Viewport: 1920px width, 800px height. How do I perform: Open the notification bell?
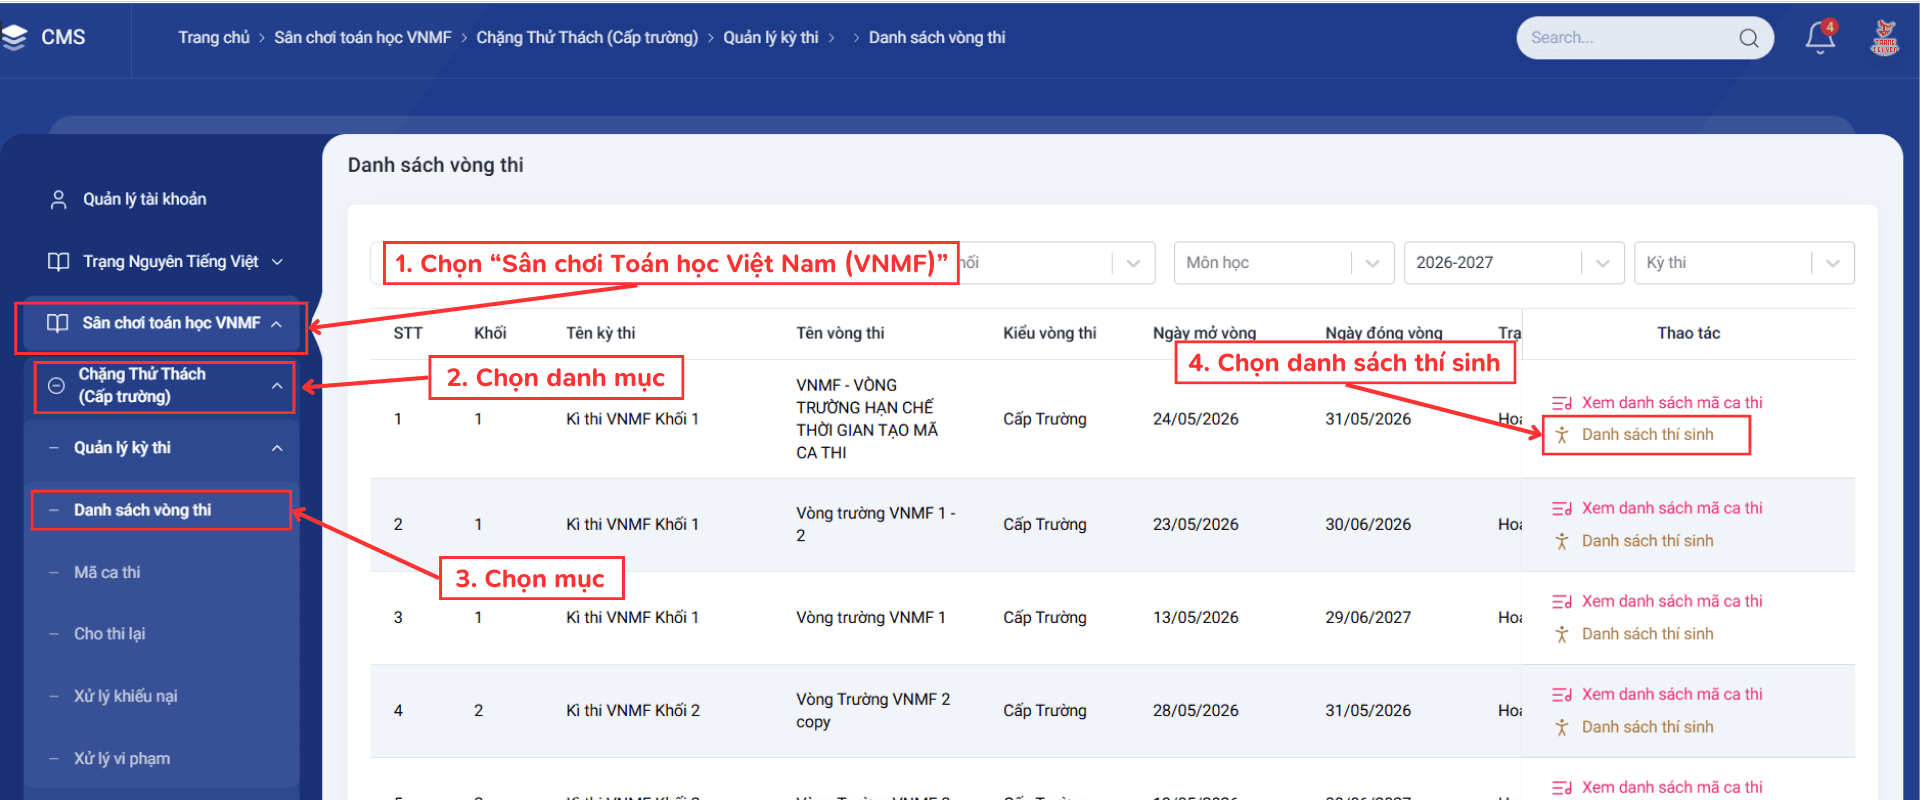coord(1820,37)
